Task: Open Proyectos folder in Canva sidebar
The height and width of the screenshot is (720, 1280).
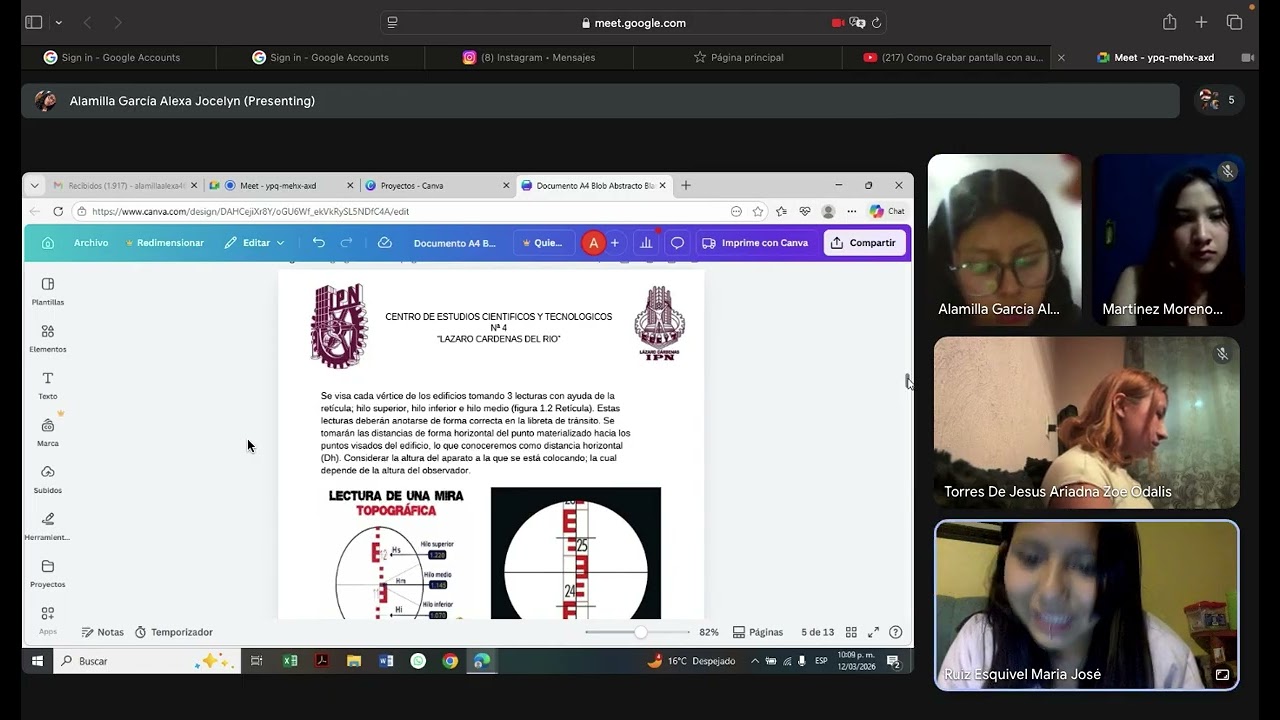Action: (47, 573)
